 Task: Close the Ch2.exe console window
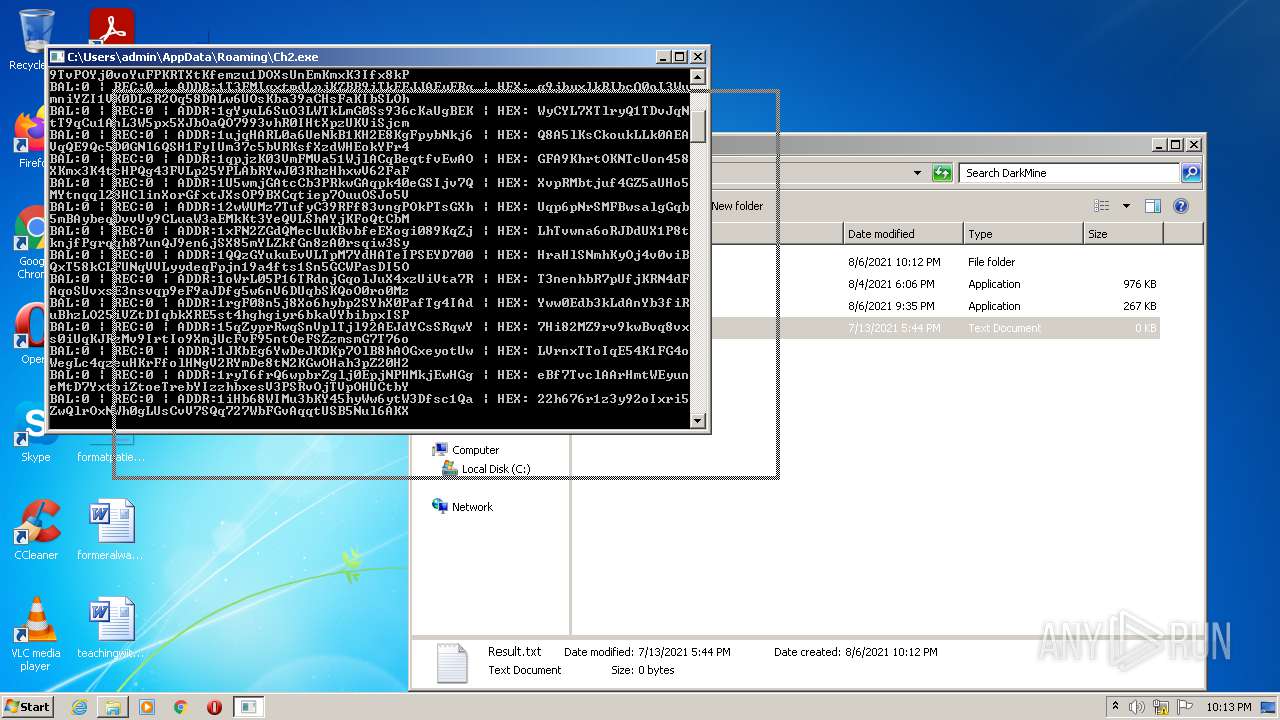point(698,57)
